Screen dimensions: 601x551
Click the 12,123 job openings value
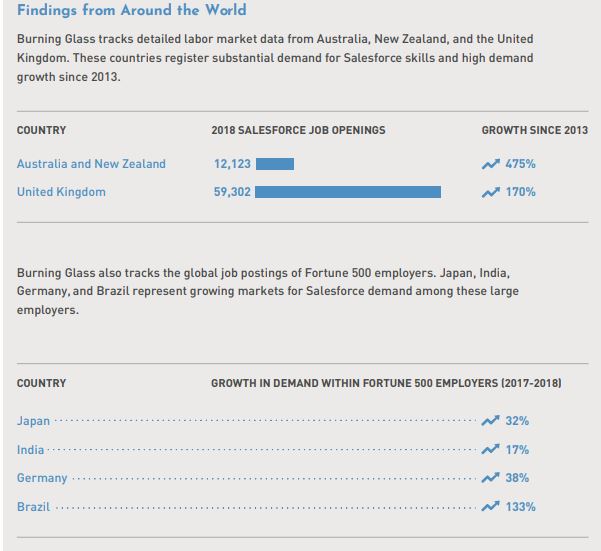pos(232,164)
